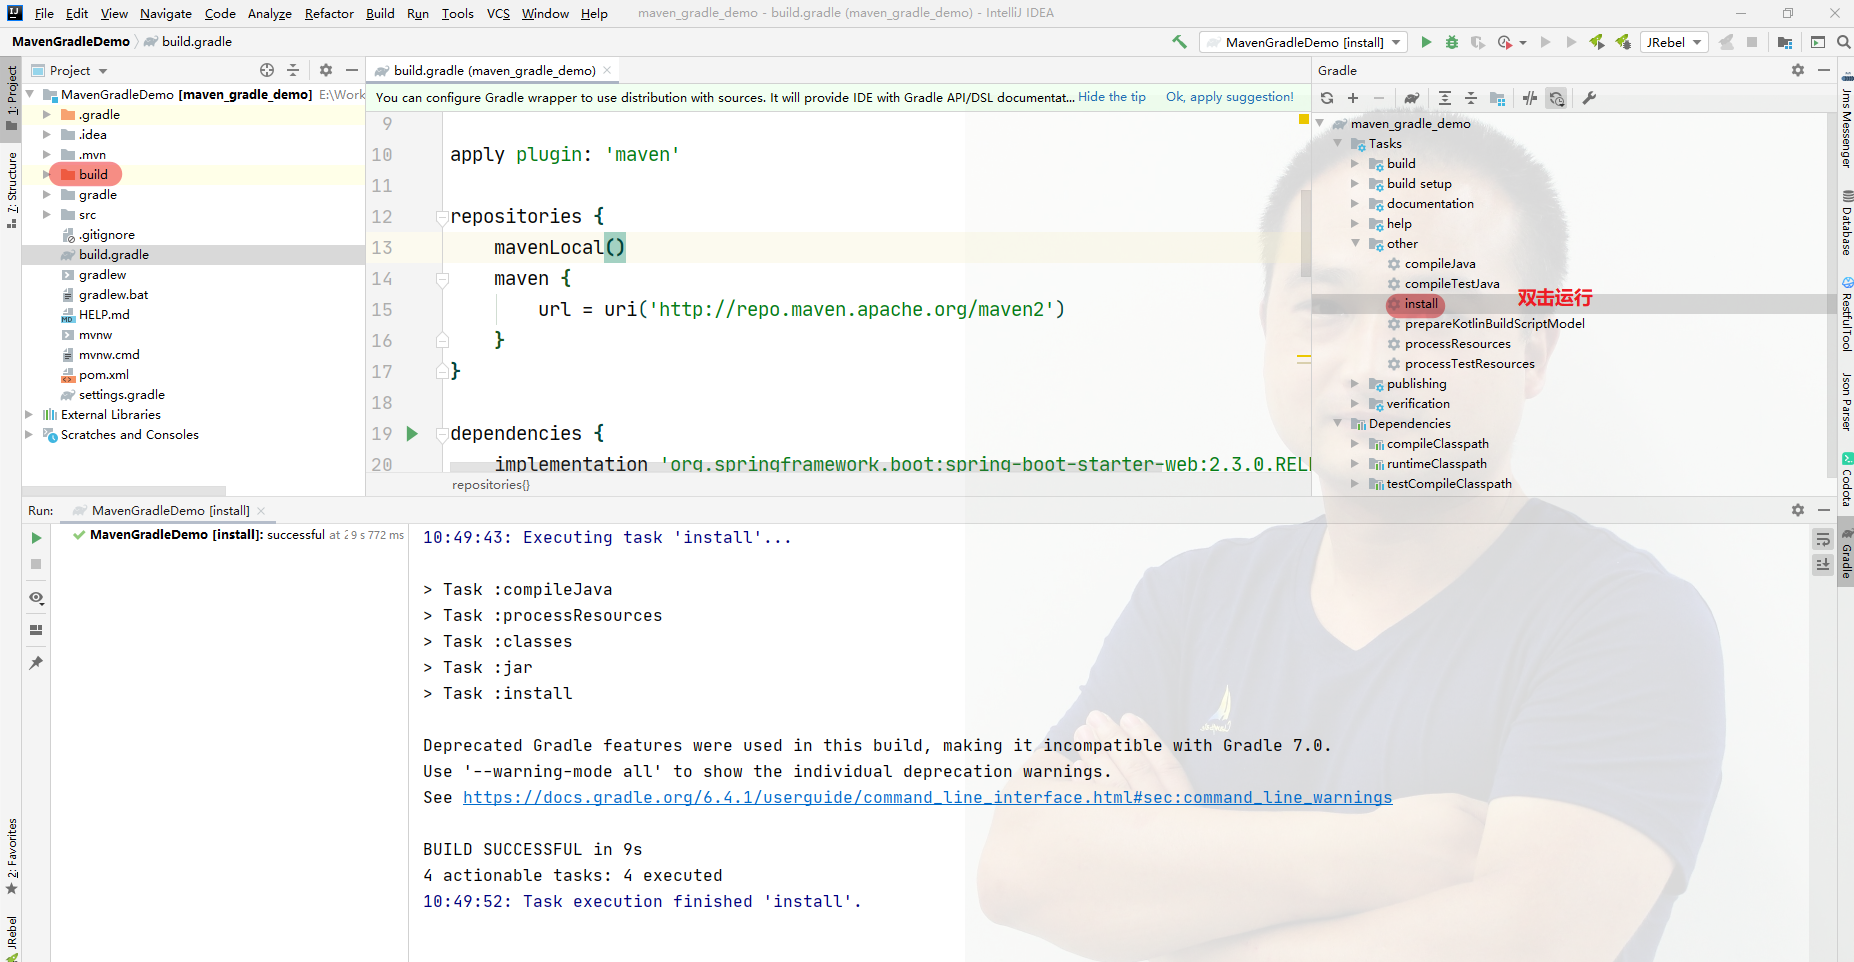The image size is (1854, 962).
Task: Select settings.gradle file
Action: 121,394
